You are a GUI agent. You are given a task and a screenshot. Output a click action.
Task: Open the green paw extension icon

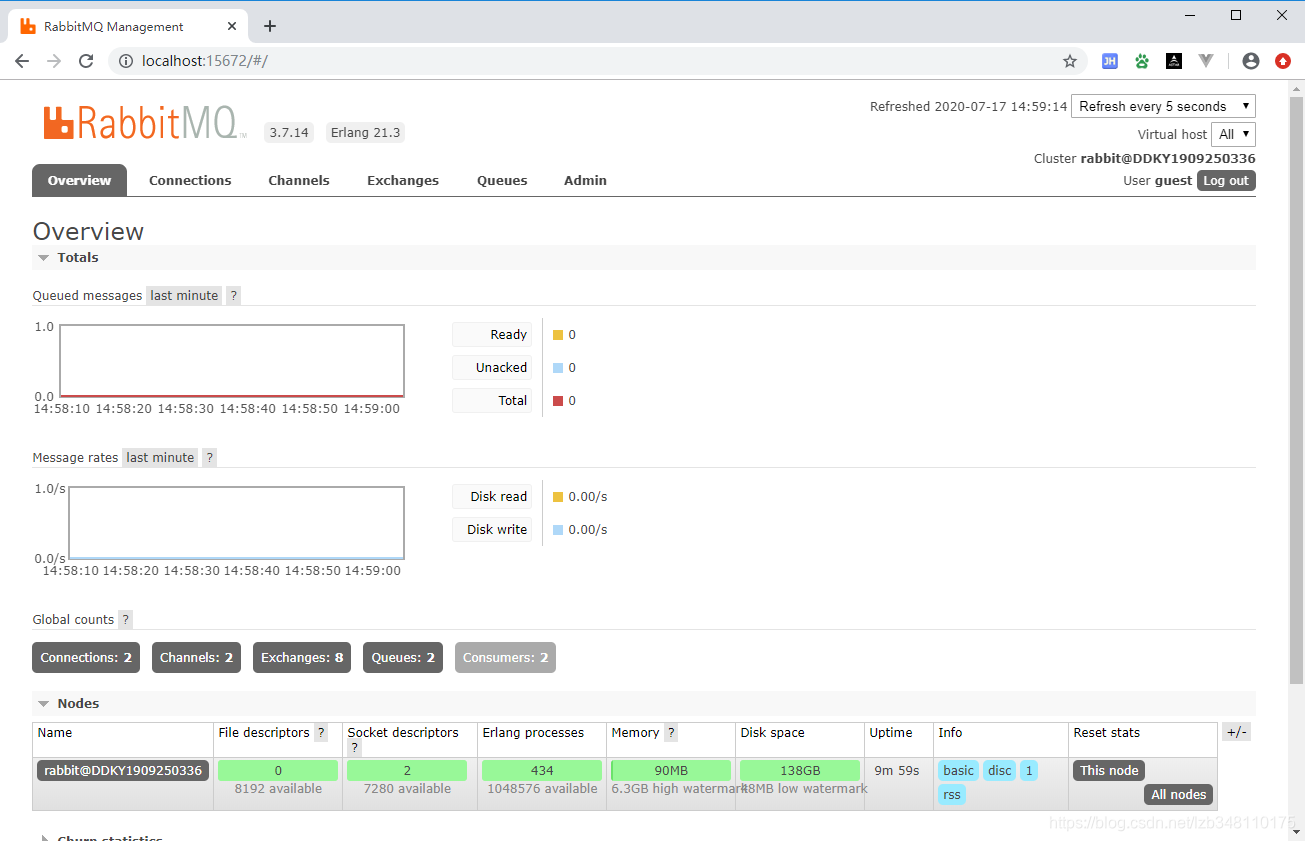click(x=1142, y=61)
